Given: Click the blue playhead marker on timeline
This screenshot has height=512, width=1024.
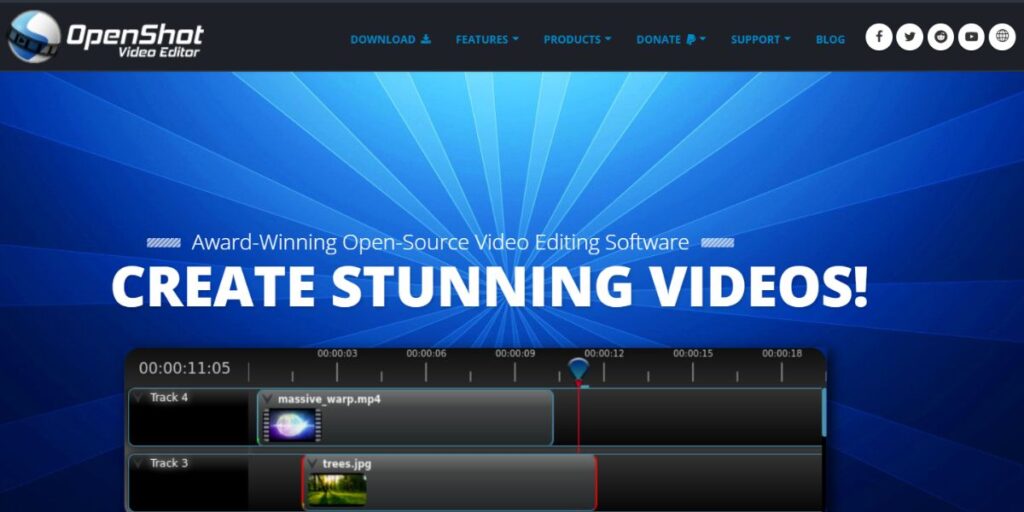Looking at the screenshot, I should 578,368.
